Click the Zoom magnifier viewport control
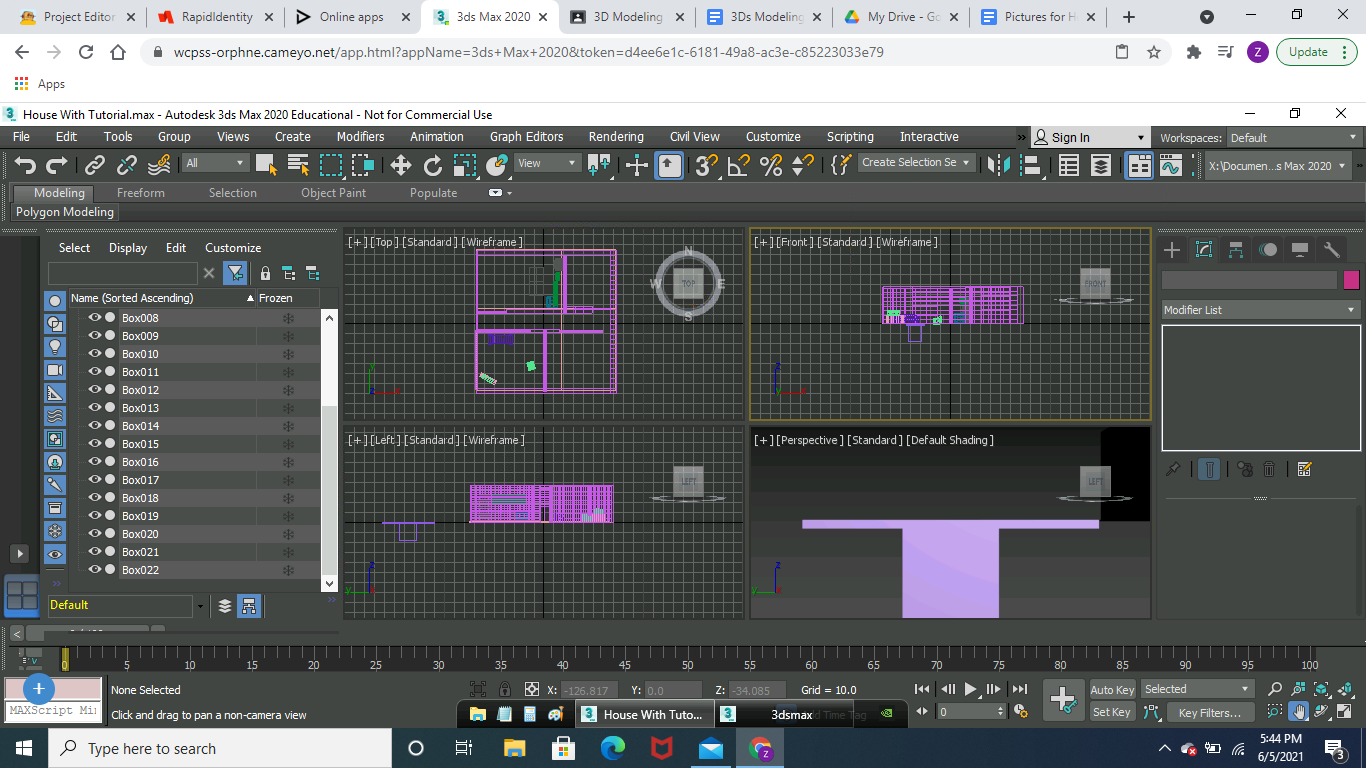Viewport: 1366px width, 768px height. coord(1274,689)
